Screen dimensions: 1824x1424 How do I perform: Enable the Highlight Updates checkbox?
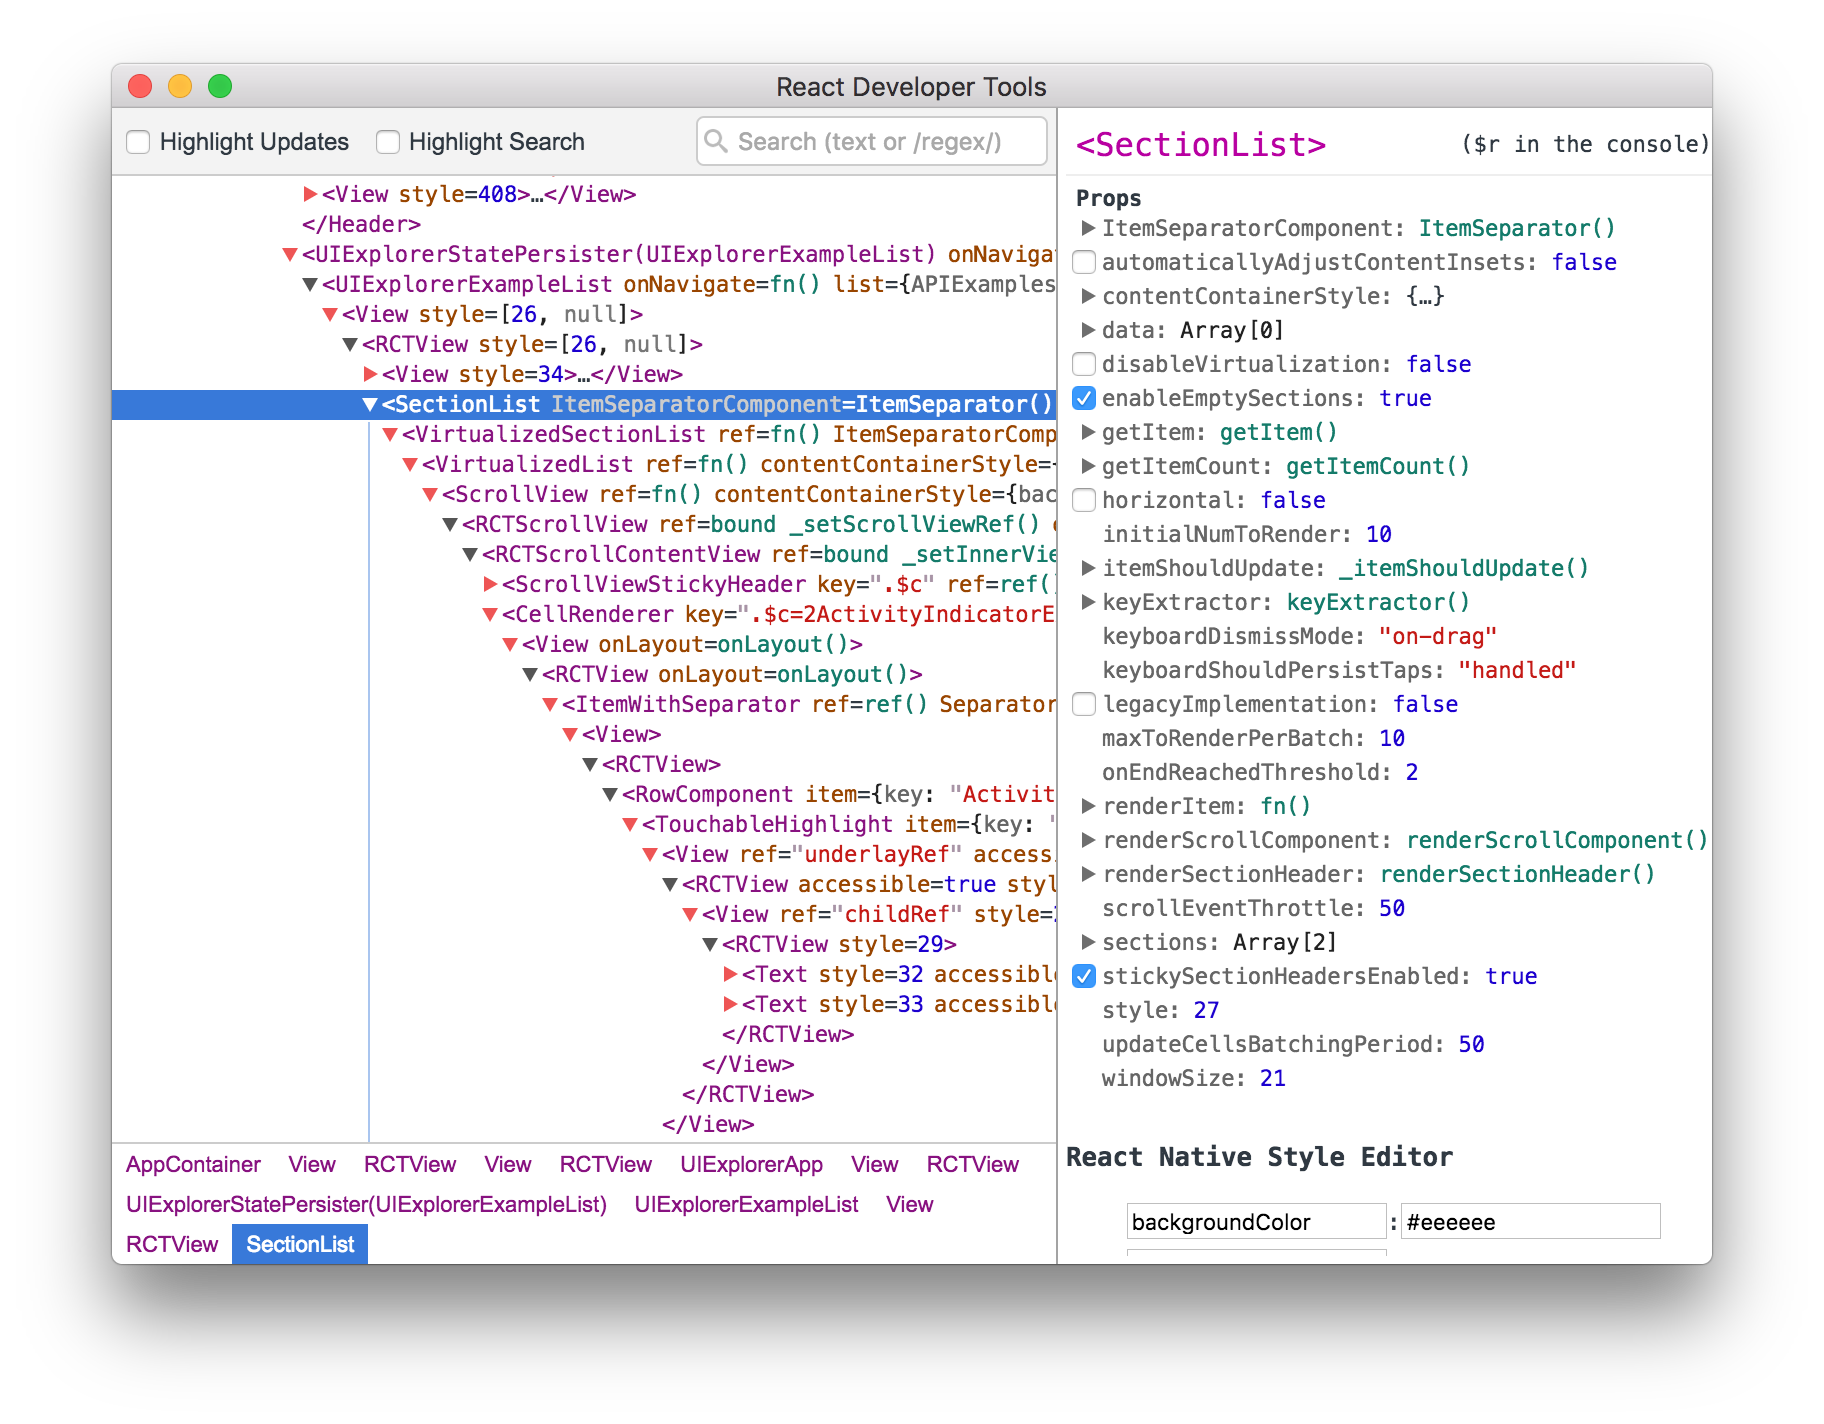pos(138,141)
